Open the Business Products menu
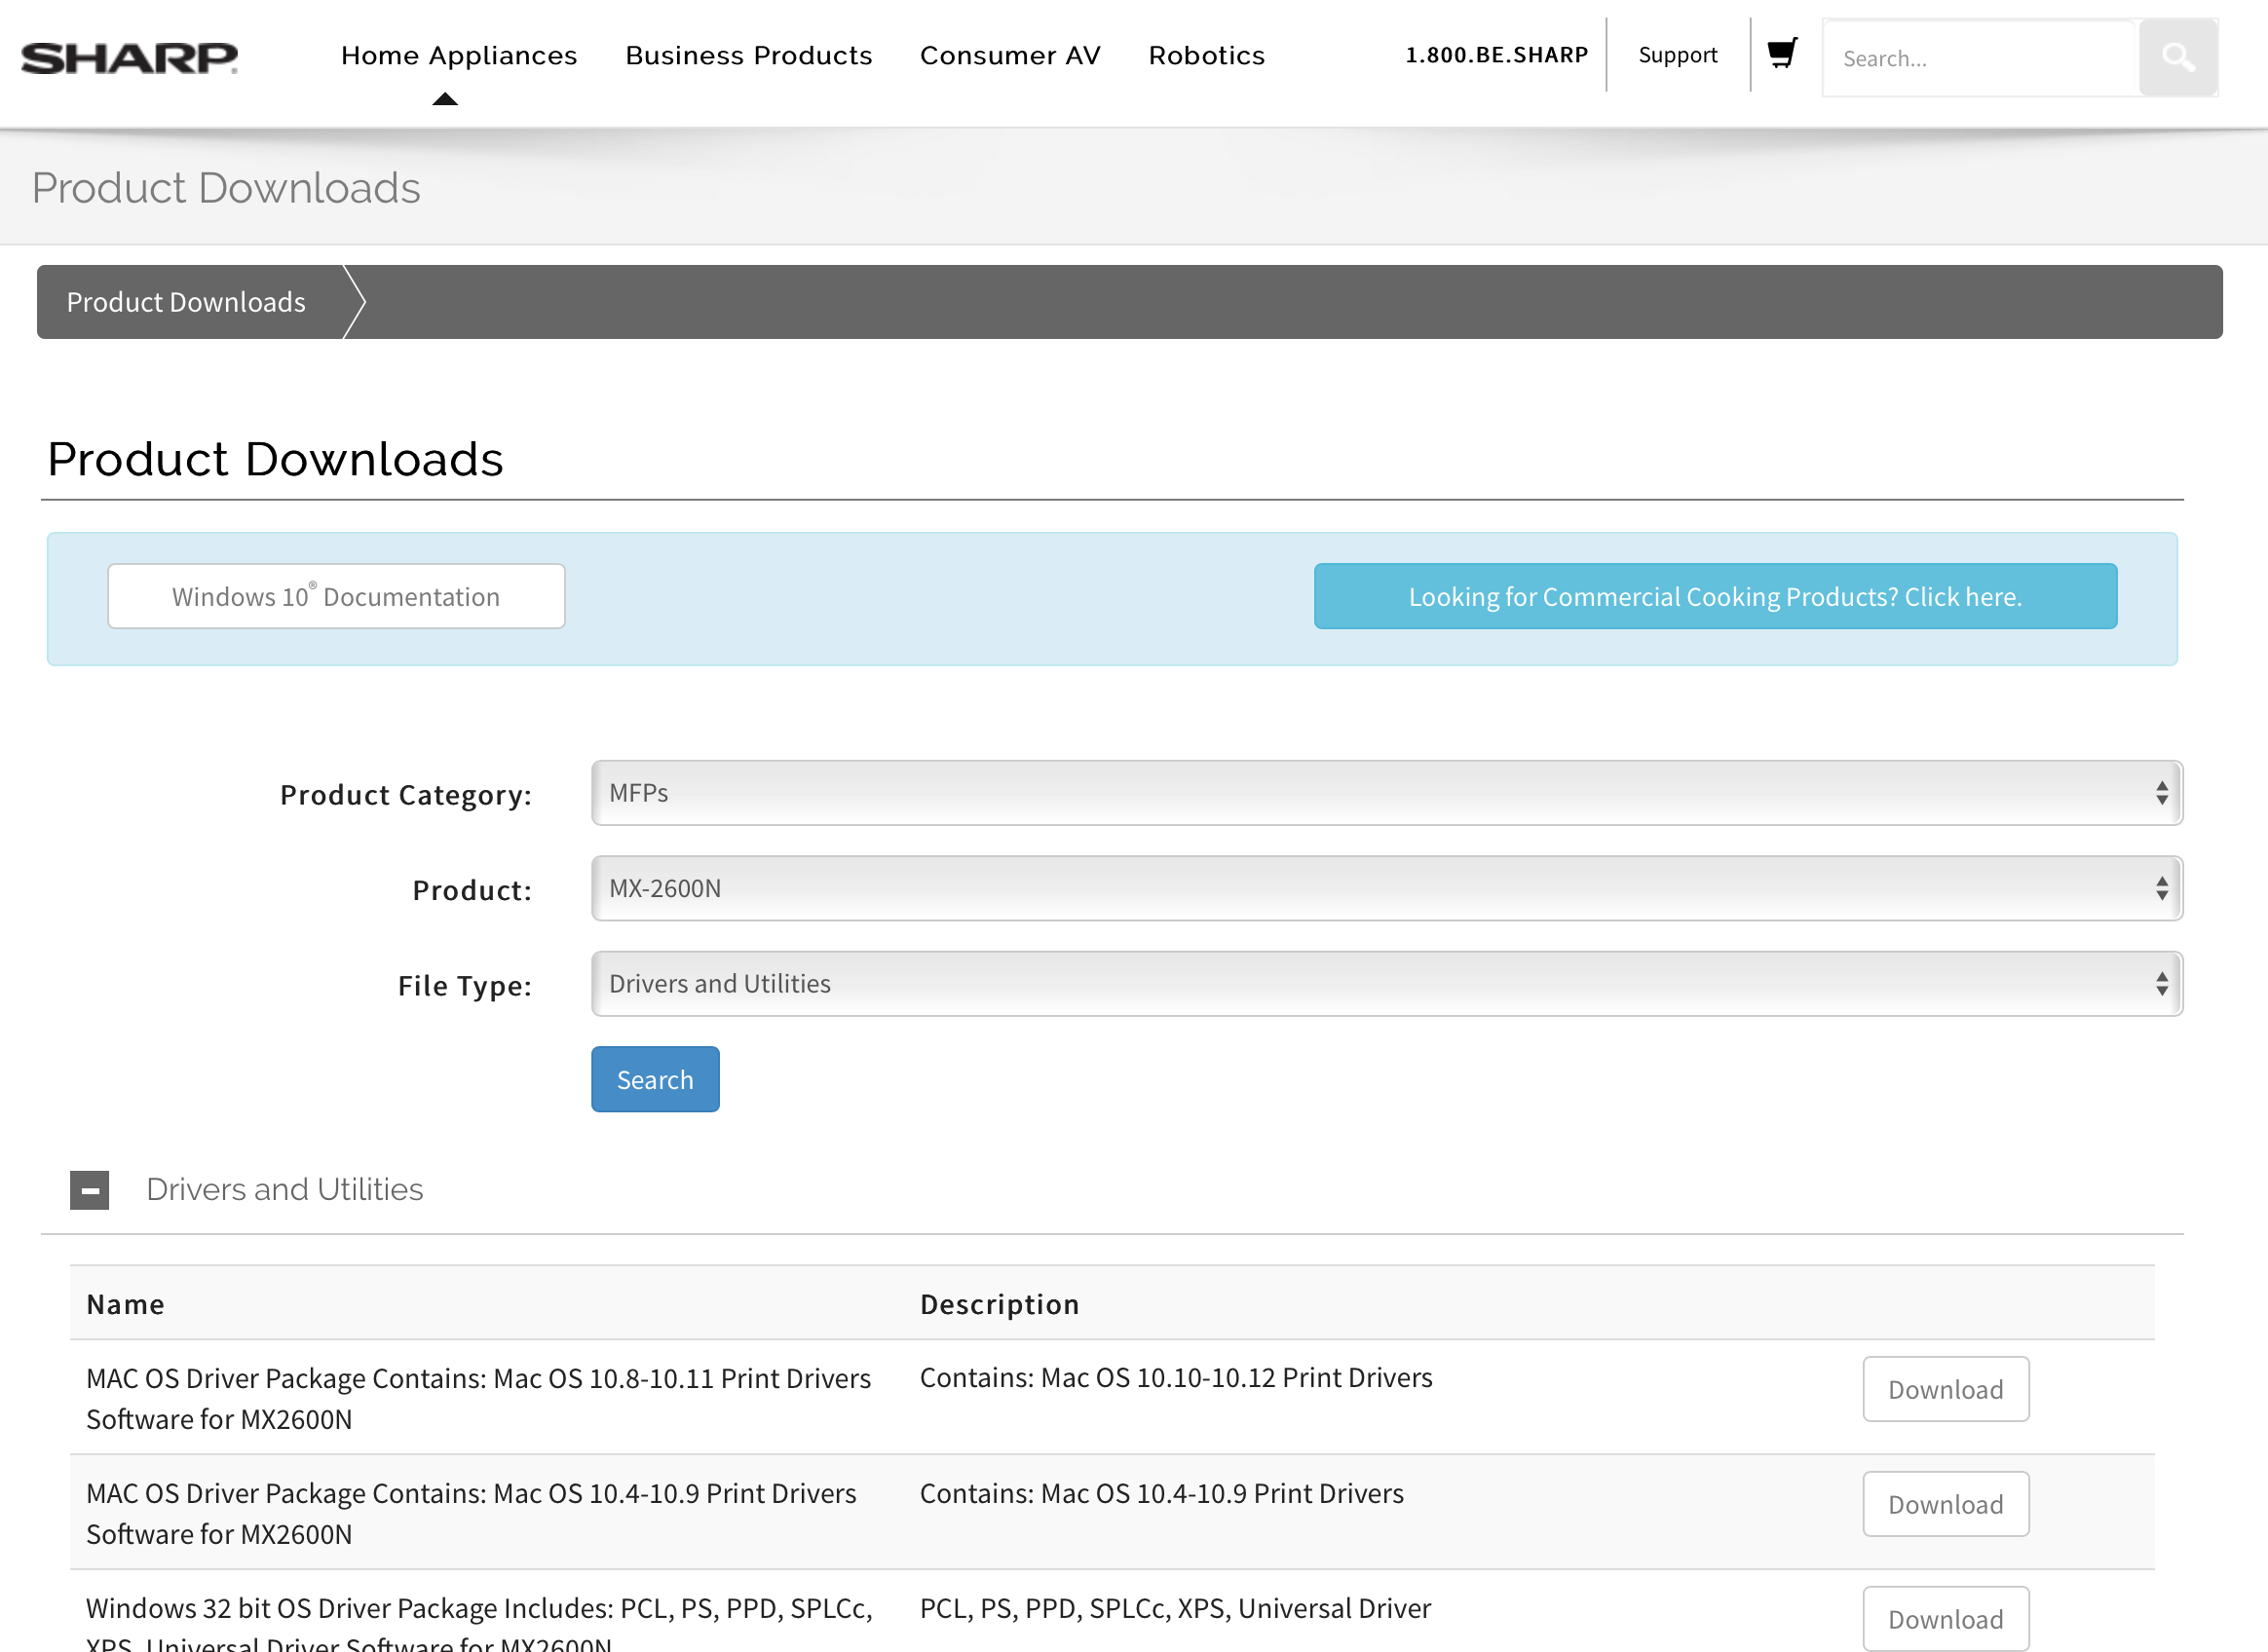The image size is (2268, 1652). click(x=748, y=55)
